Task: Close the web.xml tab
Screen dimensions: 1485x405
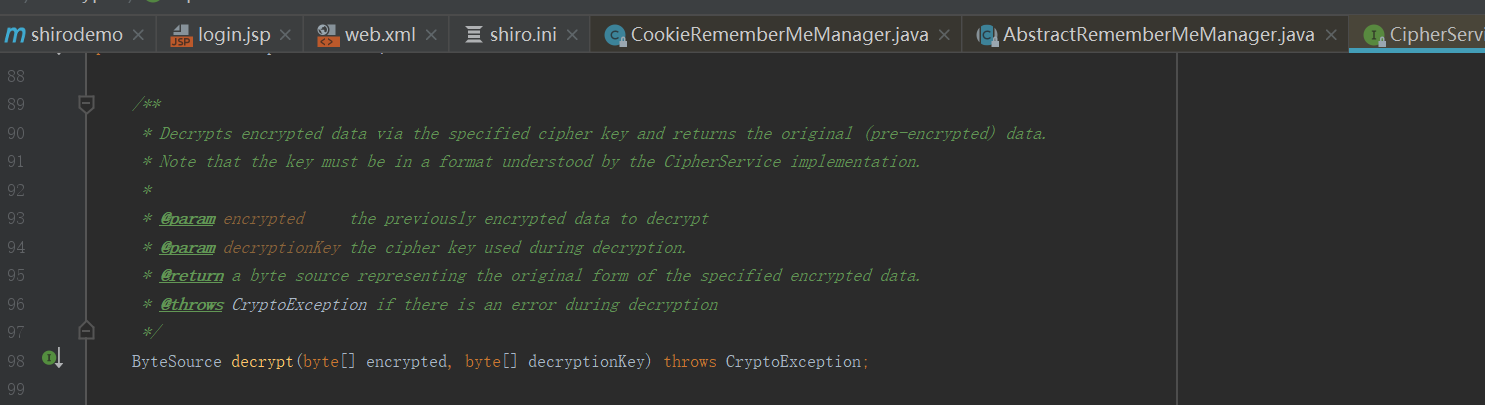Action: (430, 36)
